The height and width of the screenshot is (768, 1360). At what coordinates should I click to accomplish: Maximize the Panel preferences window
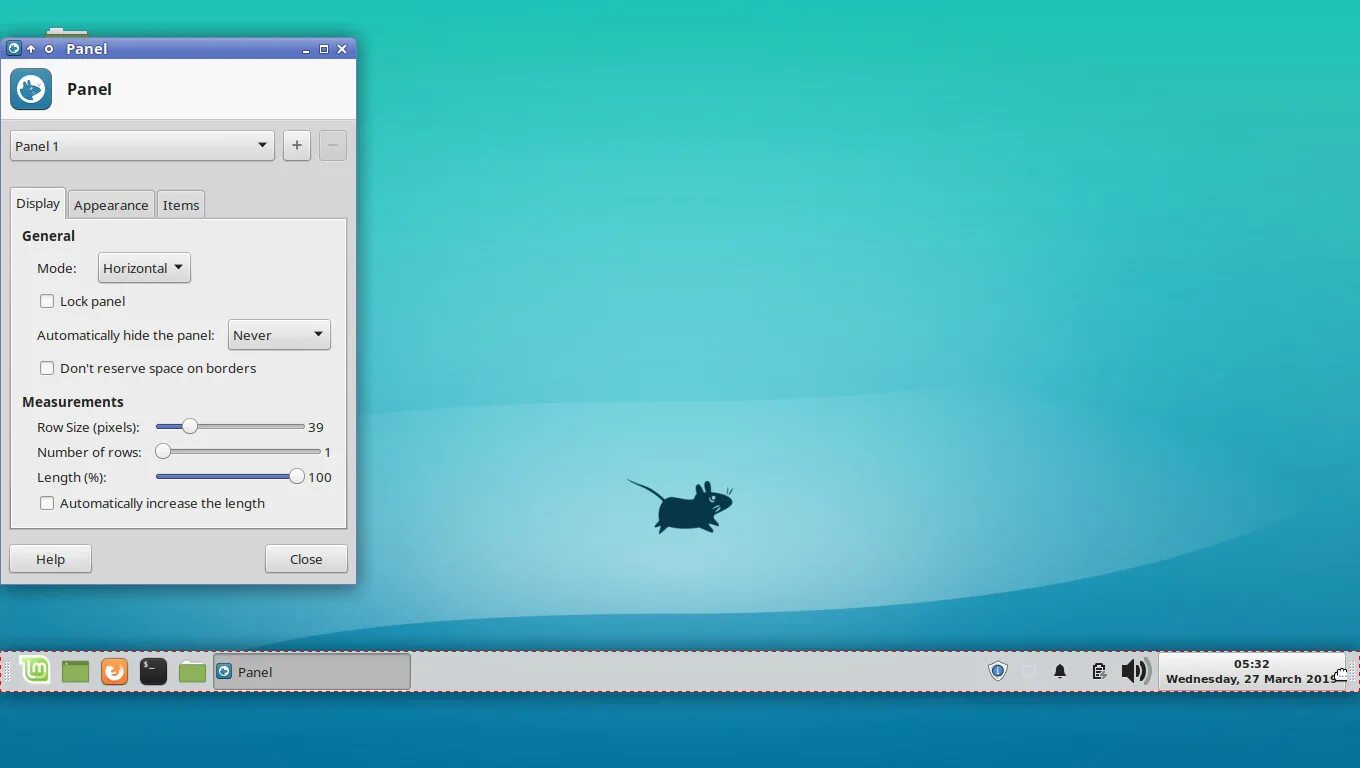pos(323,48)
